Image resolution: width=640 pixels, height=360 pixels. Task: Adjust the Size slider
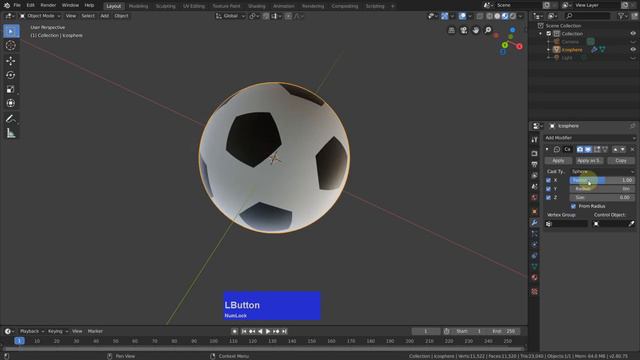coord(602,198)
